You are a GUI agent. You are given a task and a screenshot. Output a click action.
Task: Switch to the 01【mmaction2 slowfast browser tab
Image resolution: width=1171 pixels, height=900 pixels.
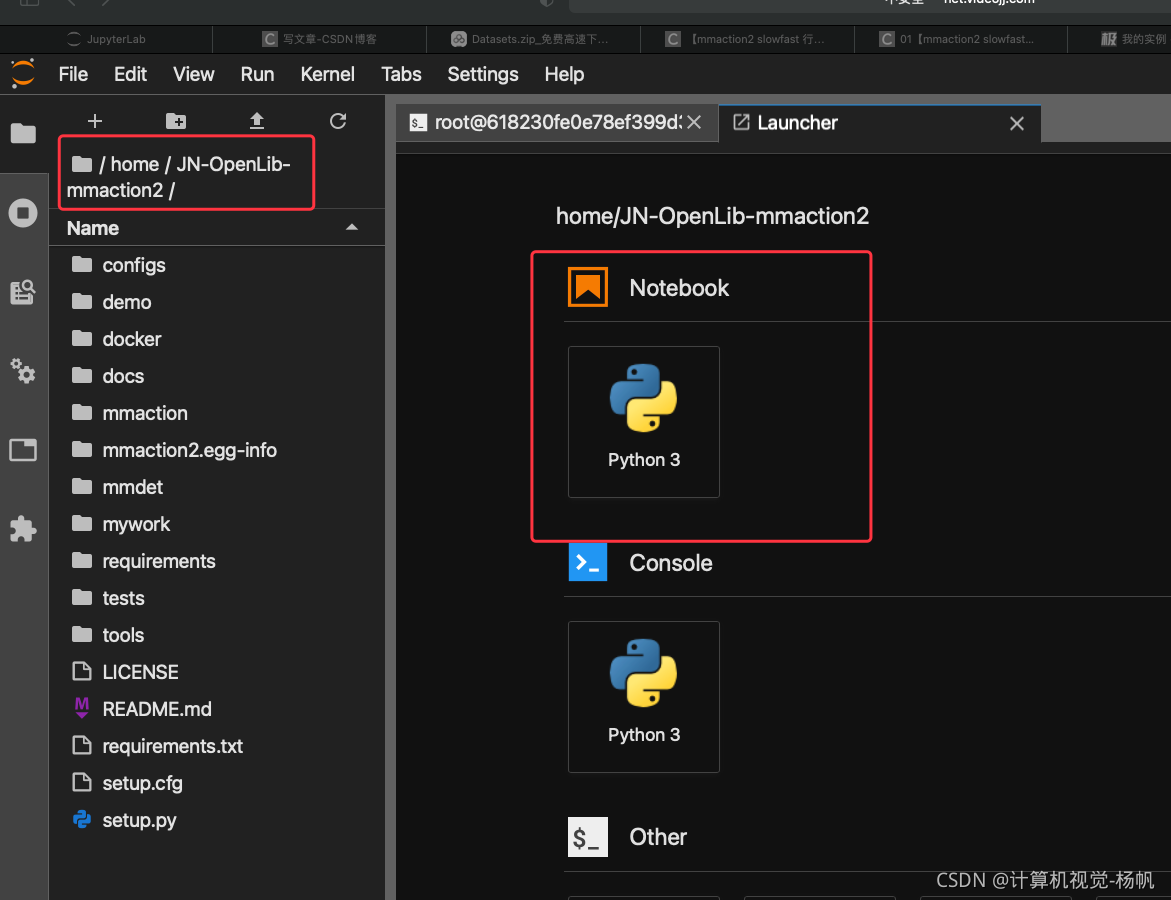pos(961,39)
